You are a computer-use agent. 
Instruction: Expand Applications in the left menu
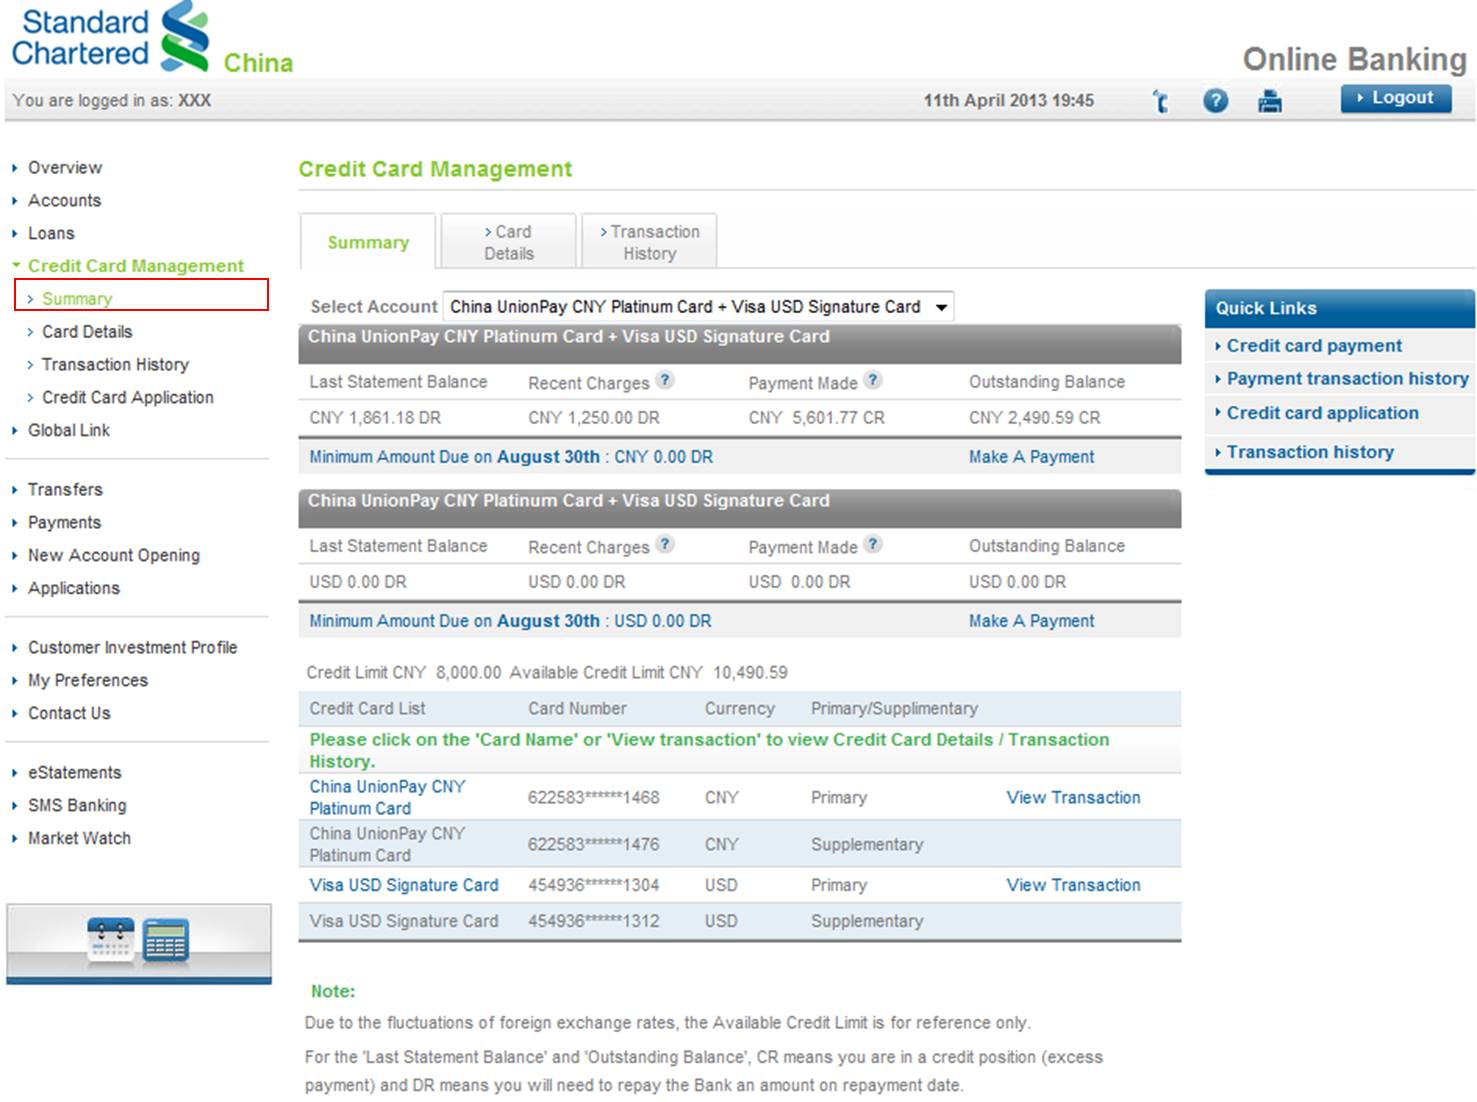(x=74, y=588)
